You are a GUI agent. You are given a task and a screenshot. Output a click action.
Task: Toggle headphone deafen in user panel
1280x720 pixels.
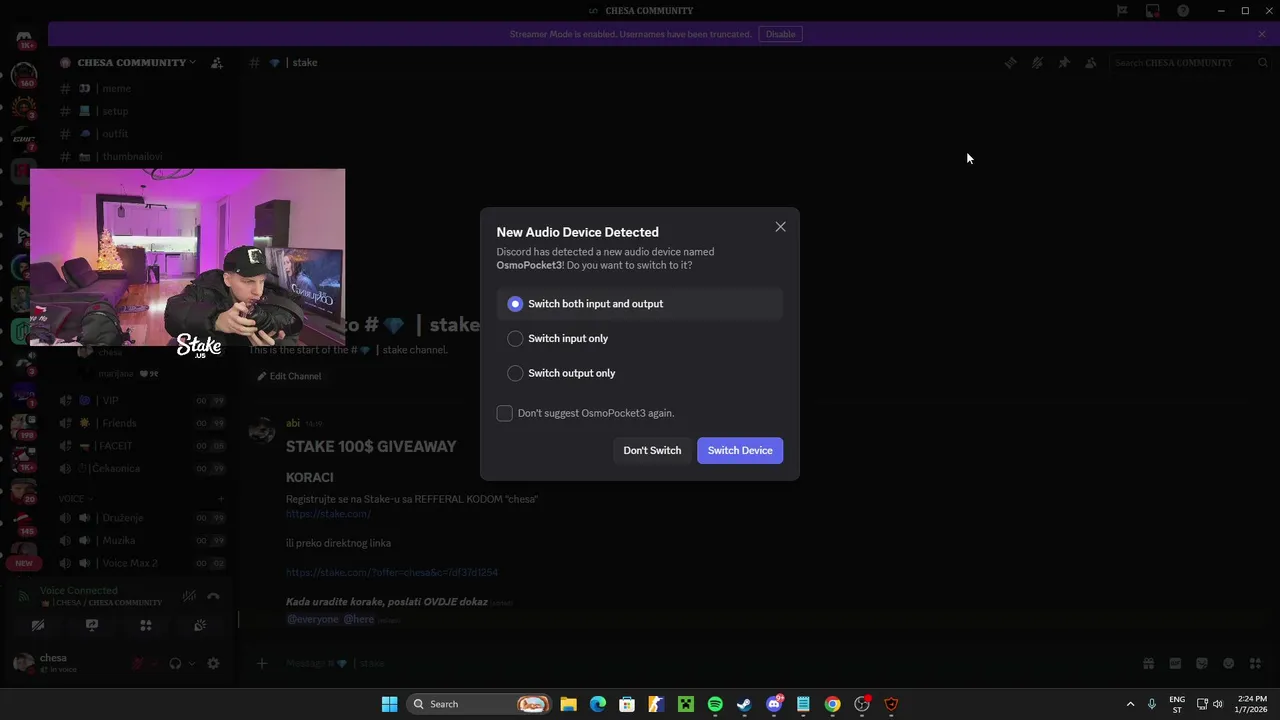point(175,663)
